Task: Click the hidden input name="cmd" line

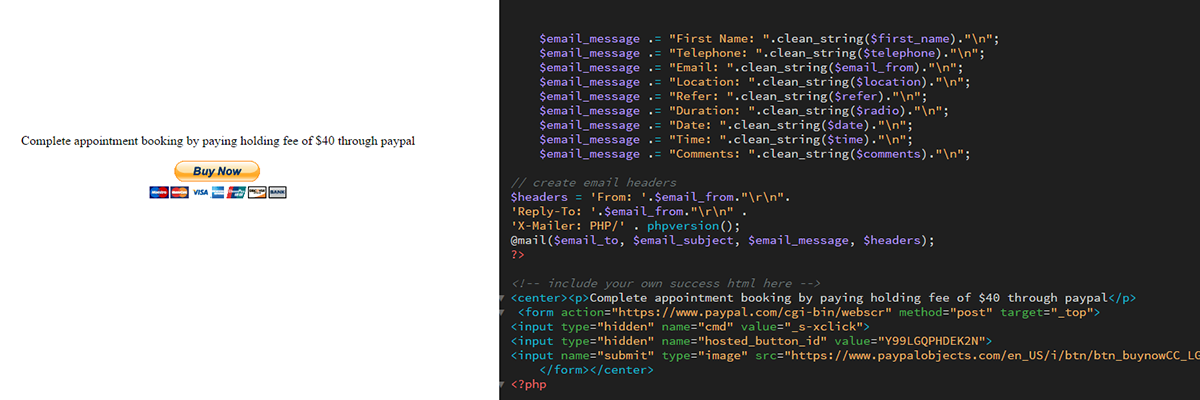Action: 690,327
